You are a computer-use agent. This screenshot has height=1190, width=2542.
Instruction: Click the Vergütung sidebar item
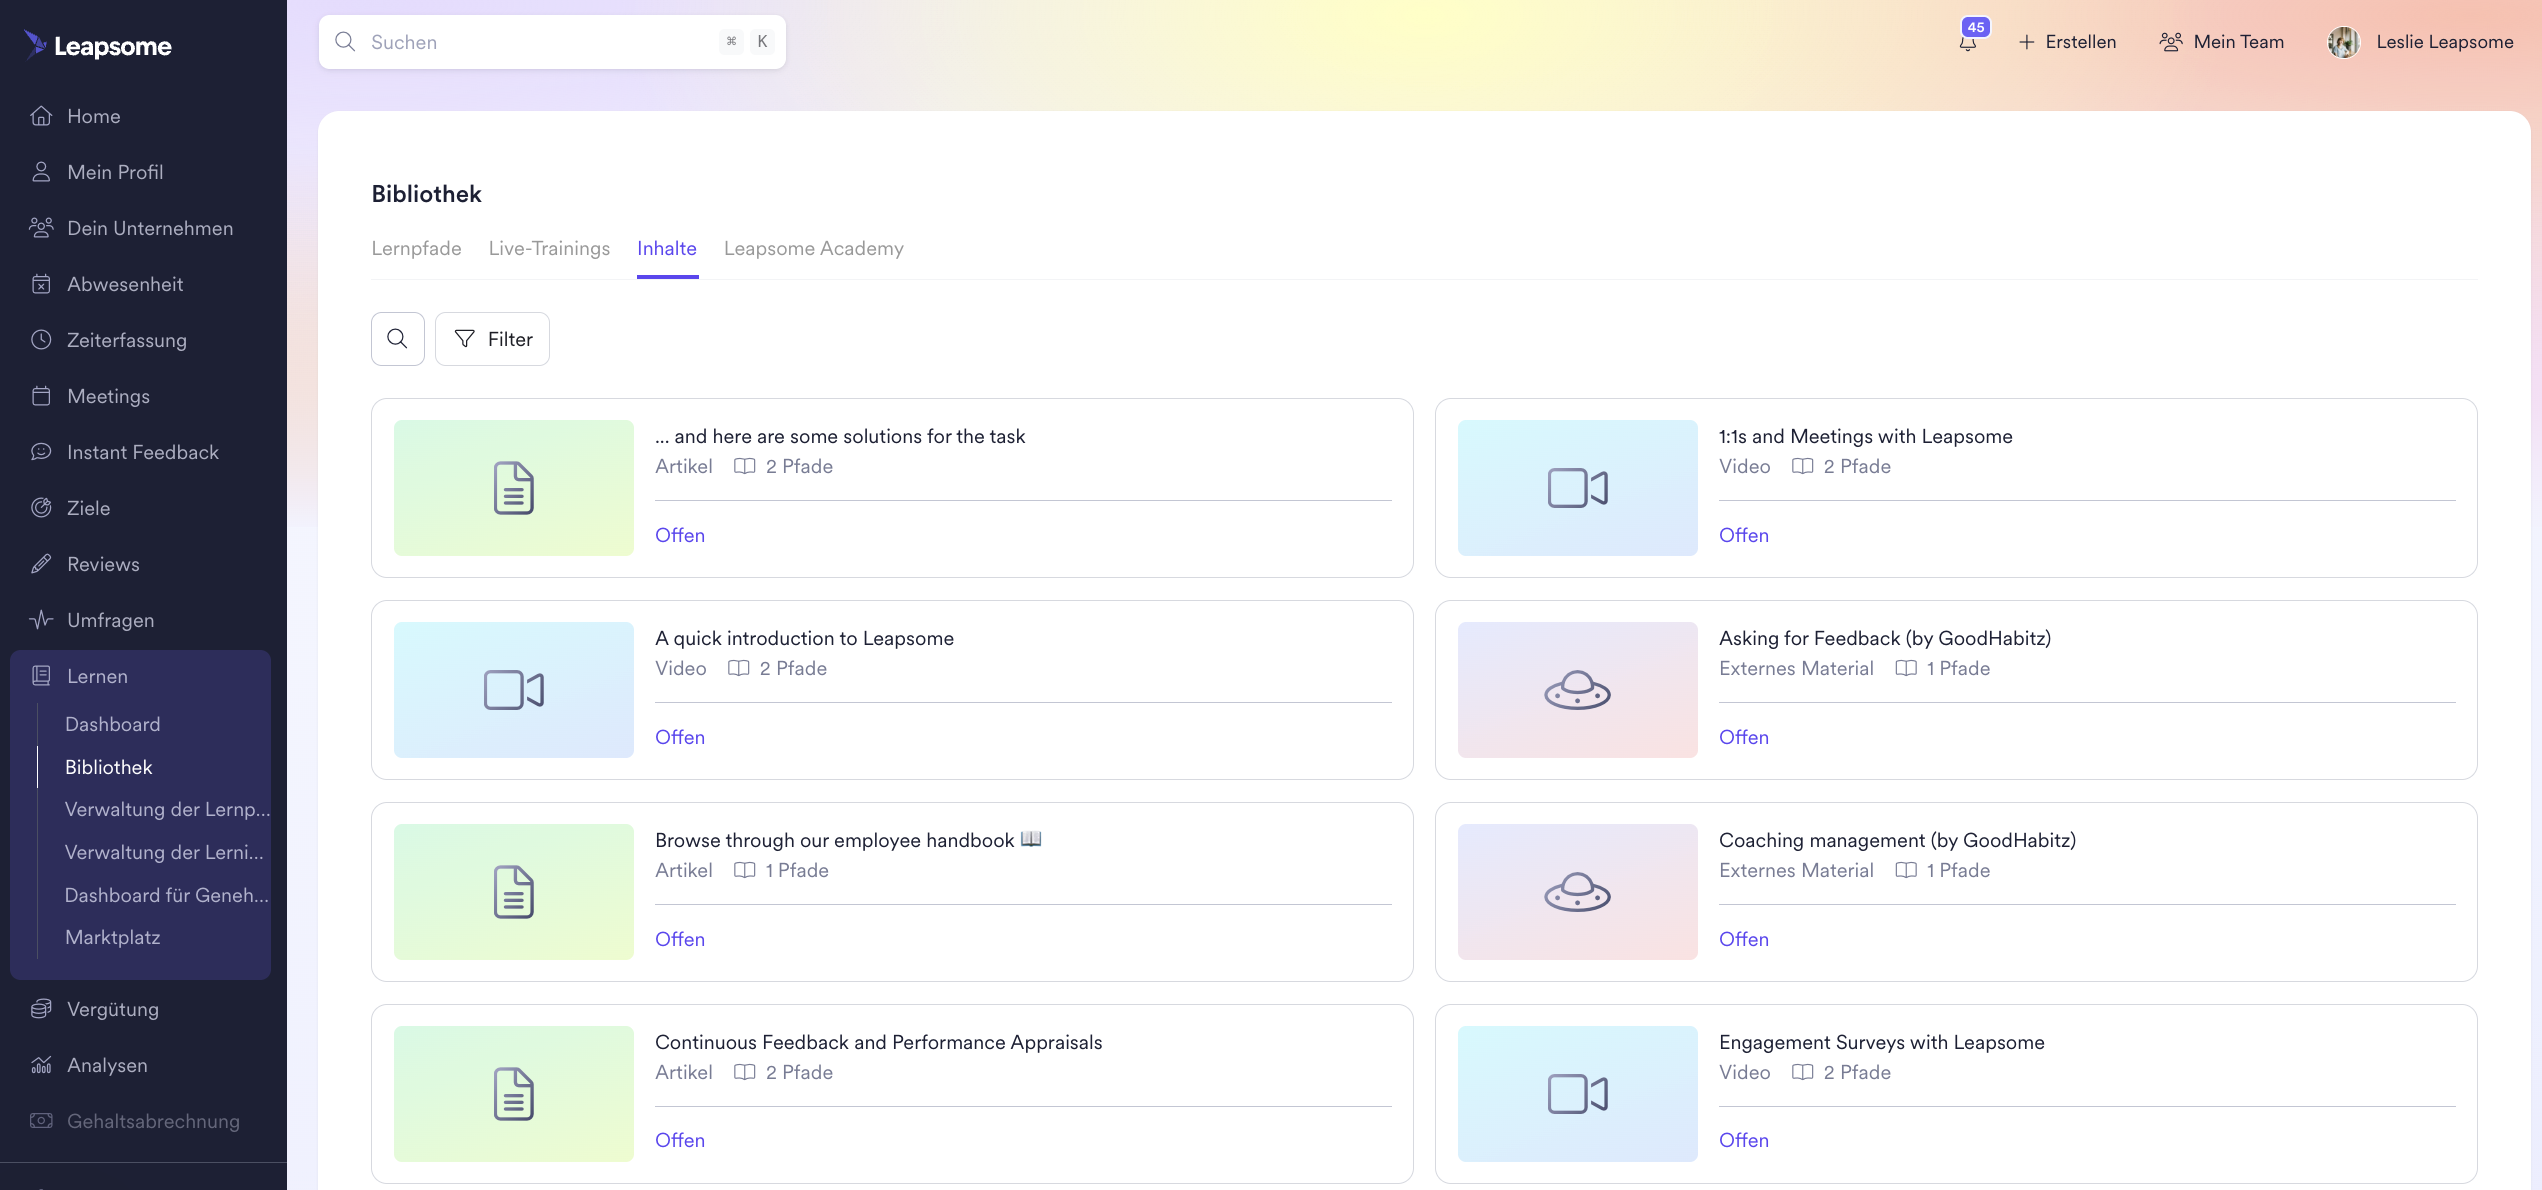point(112,1009)
